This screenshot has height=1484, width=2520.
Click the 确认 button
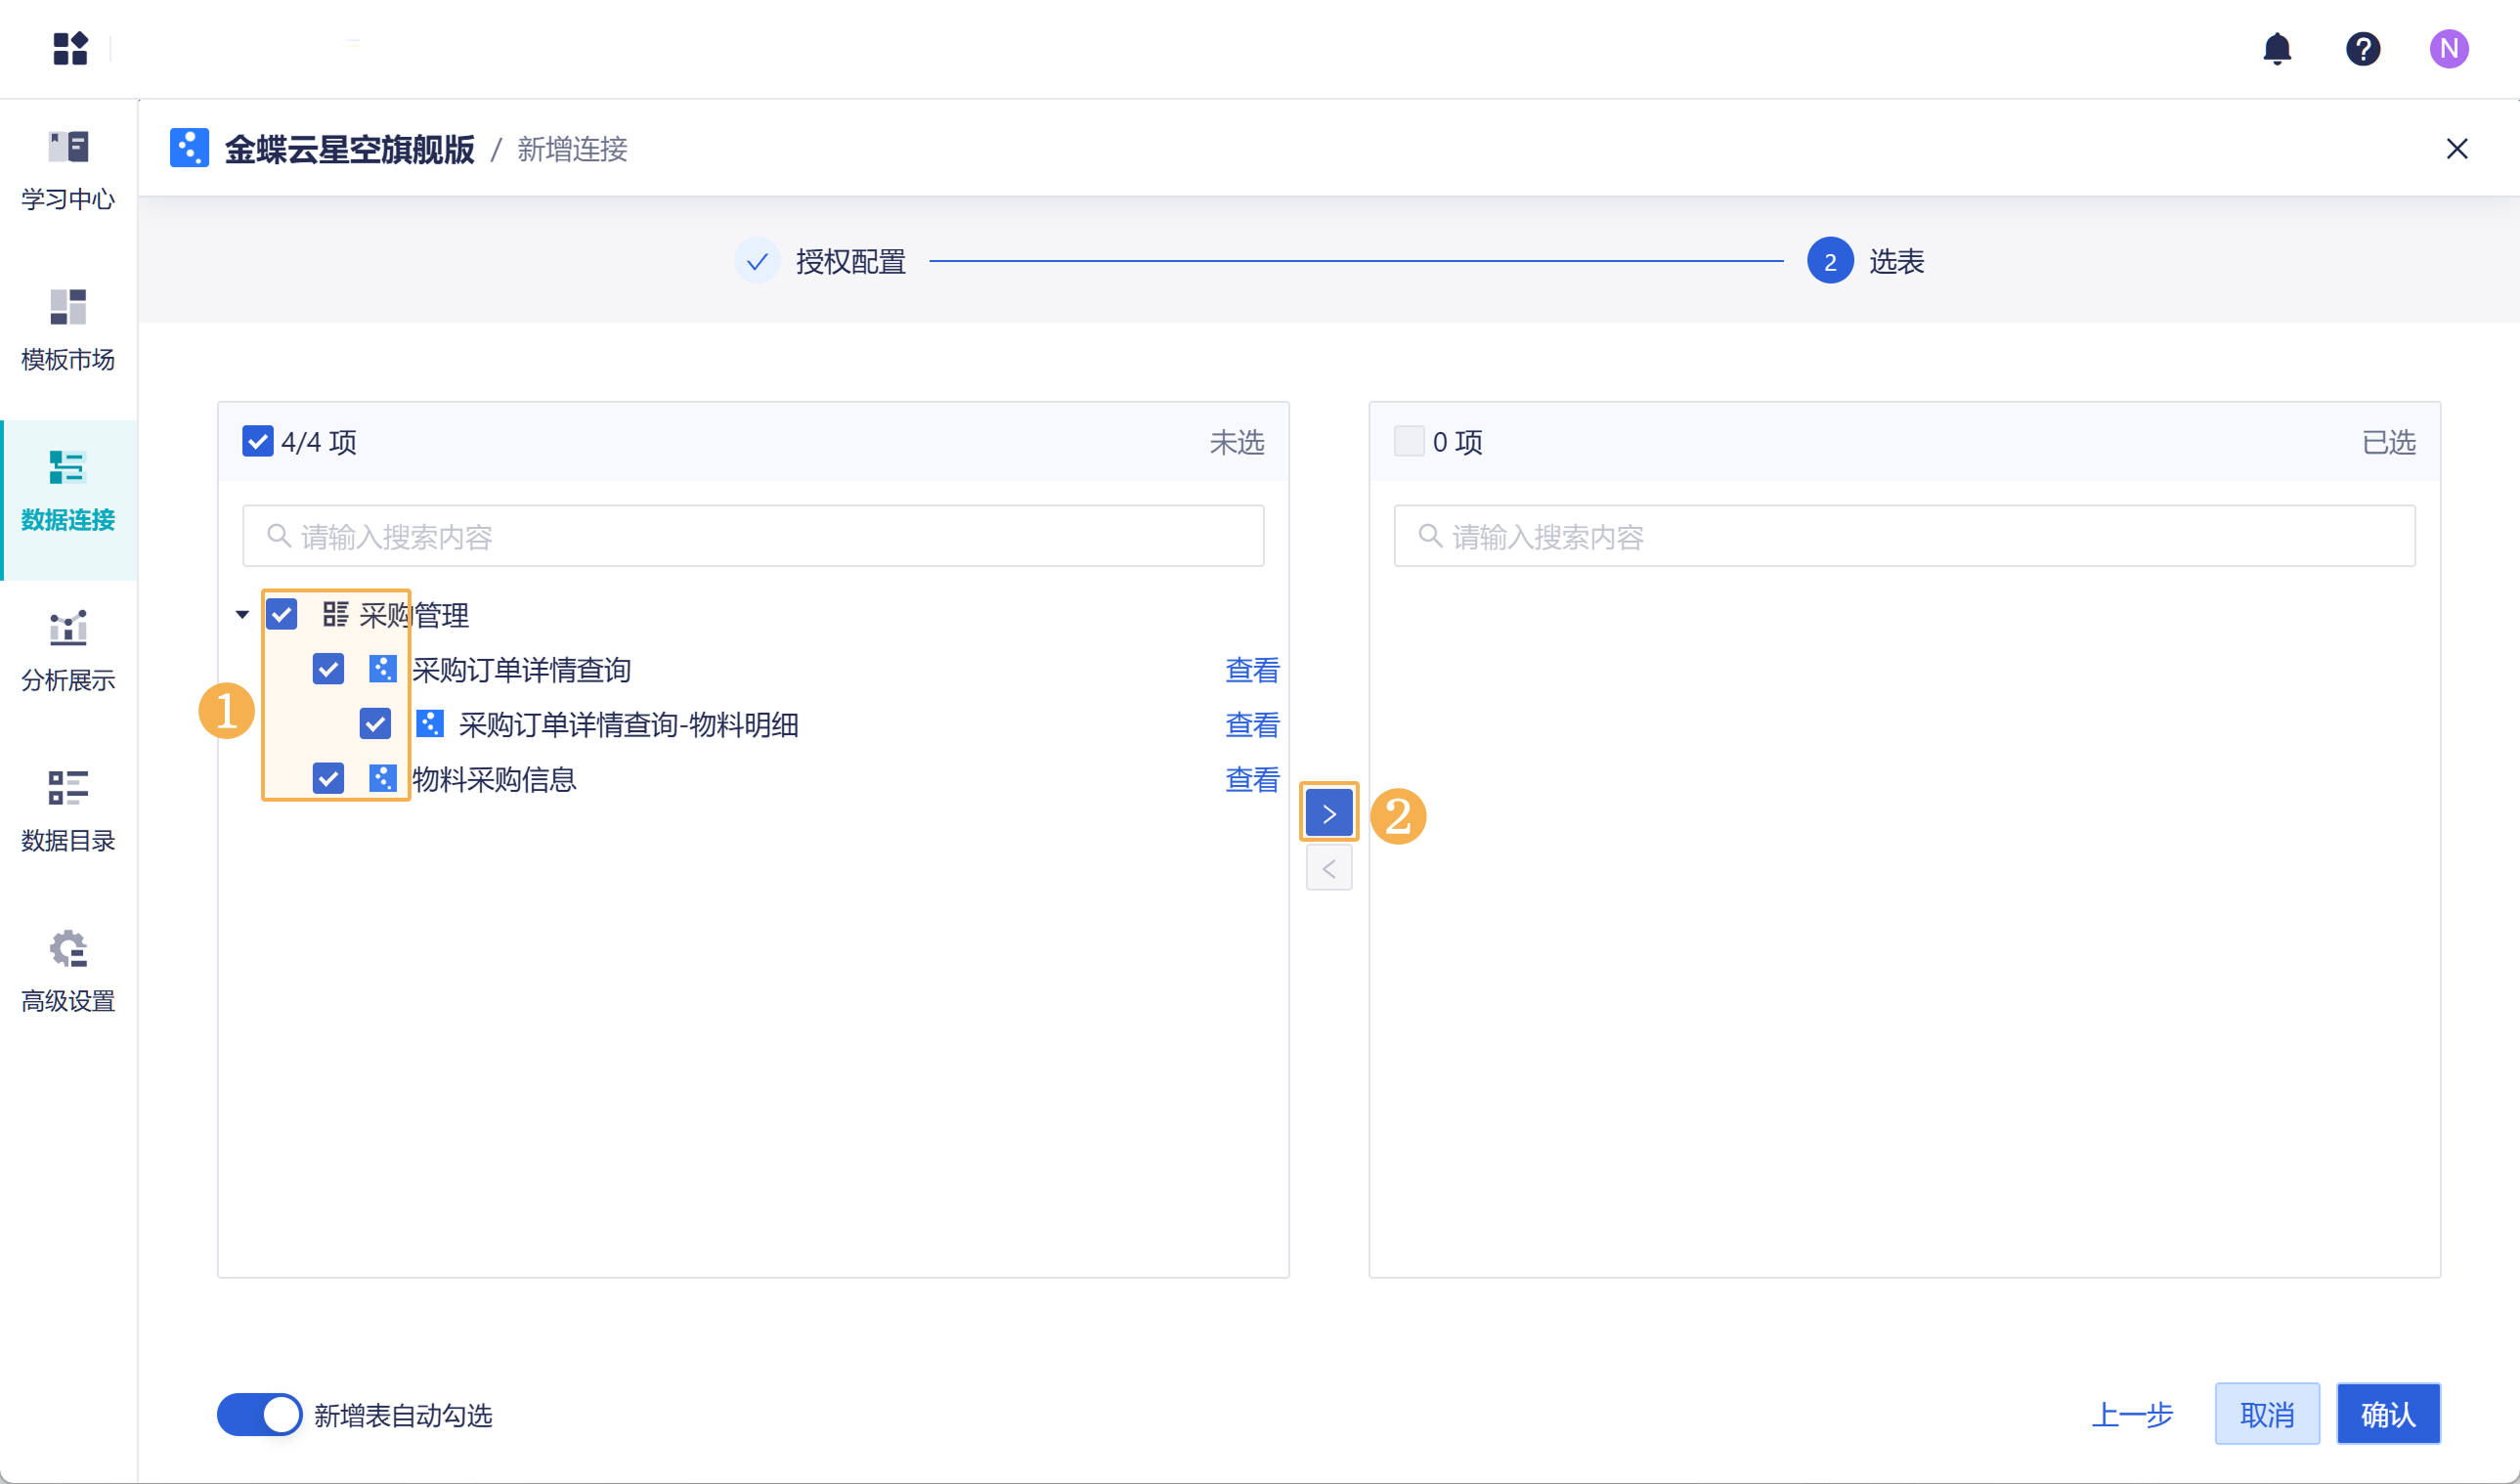tap(2387, 1414)
